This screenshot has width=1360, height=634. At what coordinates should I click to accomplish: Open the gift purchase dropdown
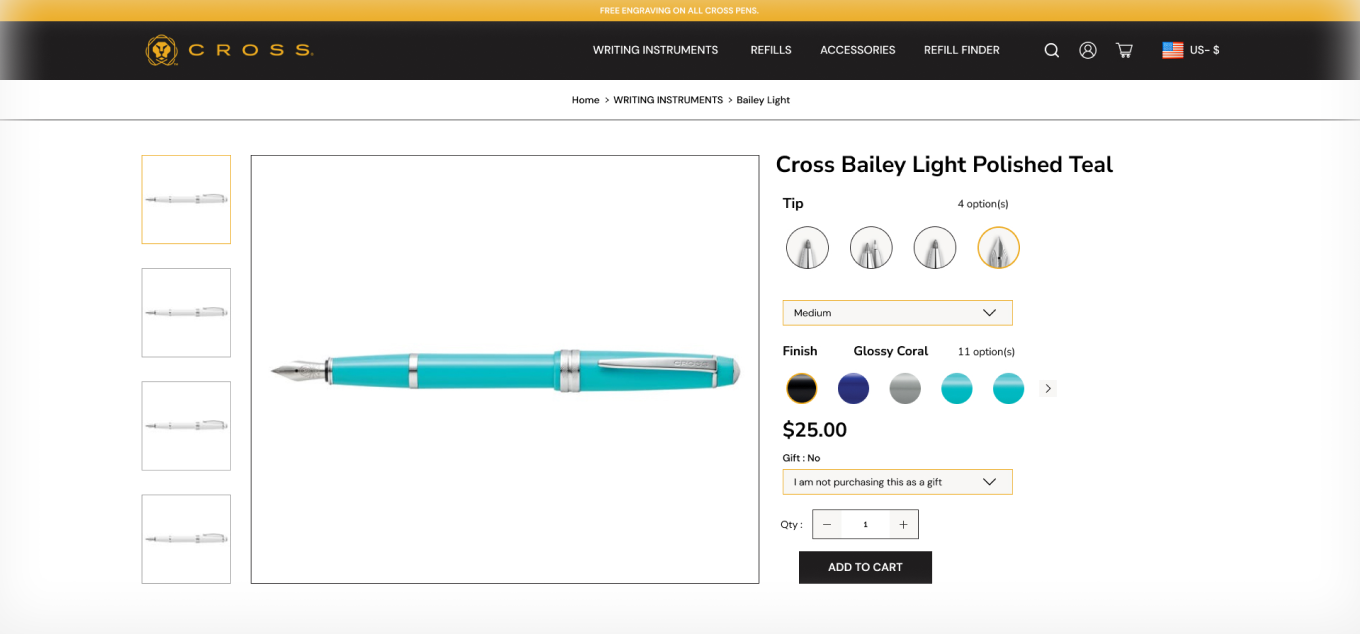coord(897,482)
